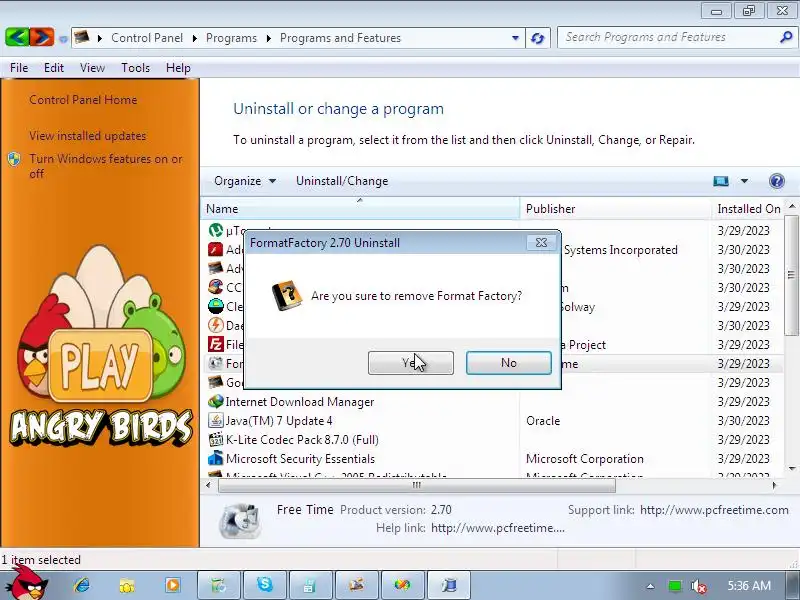Show hidden tray icons arrow
This screenshot has height=600, width=800.
[x=651, y=586]
